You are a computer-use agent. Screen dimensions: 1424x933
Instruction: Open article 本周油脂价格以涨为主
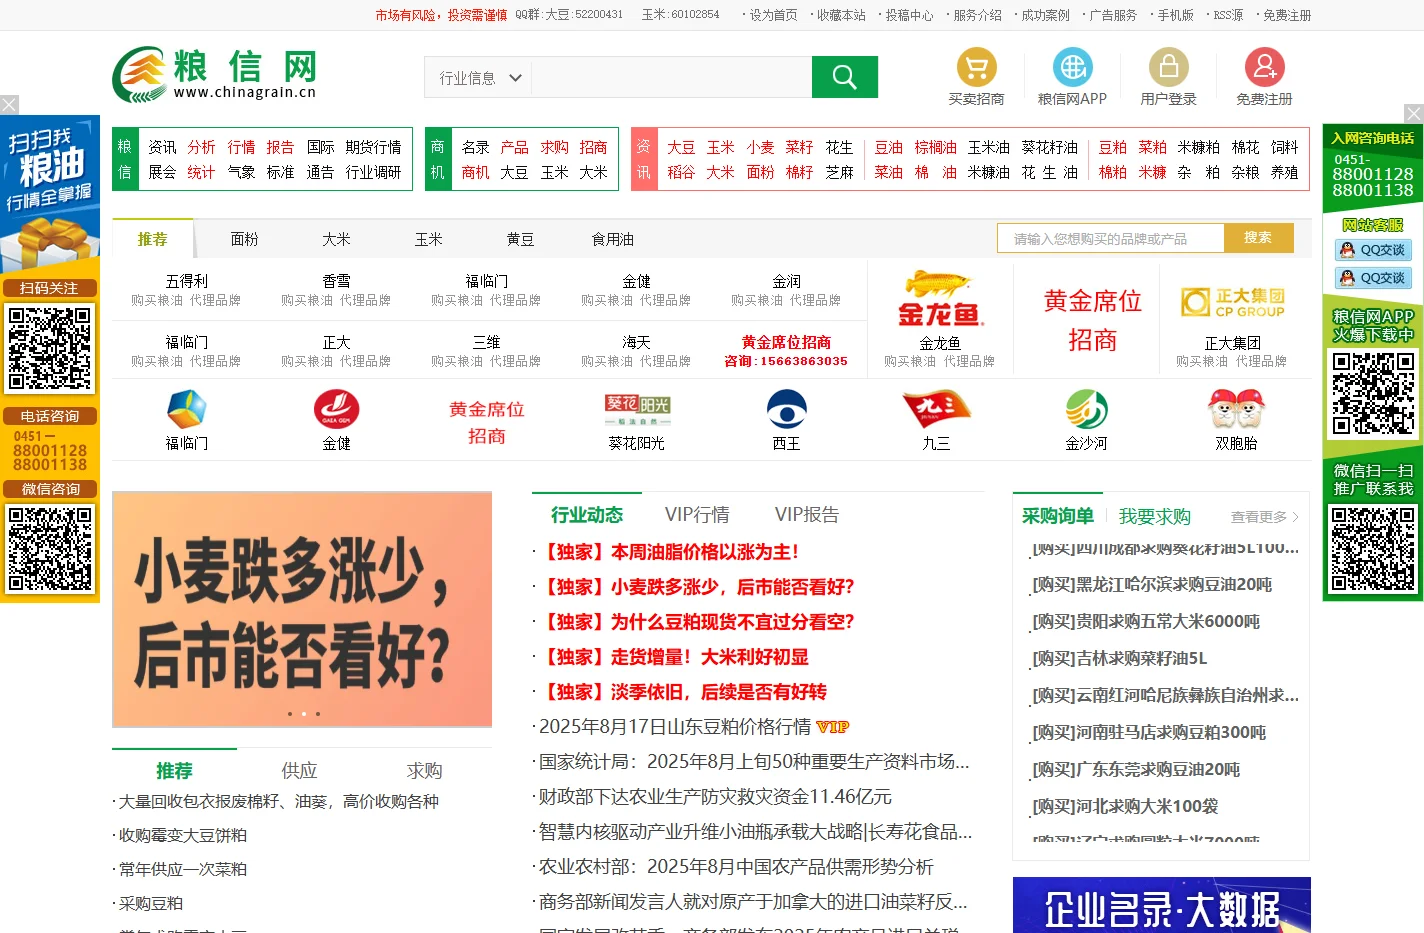click(x=669, y=552)
